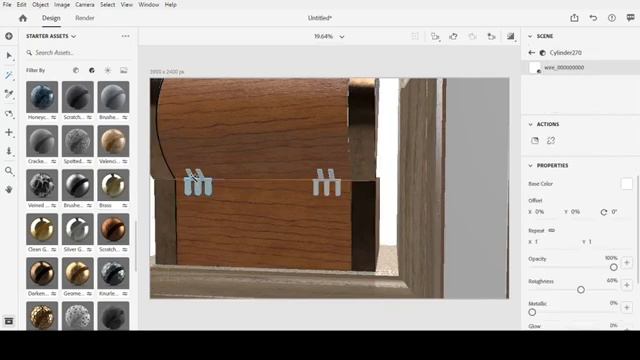Click the swap icon beside Brass material
This screenshot has height=360, width=640.
click(x=124, y=205)
